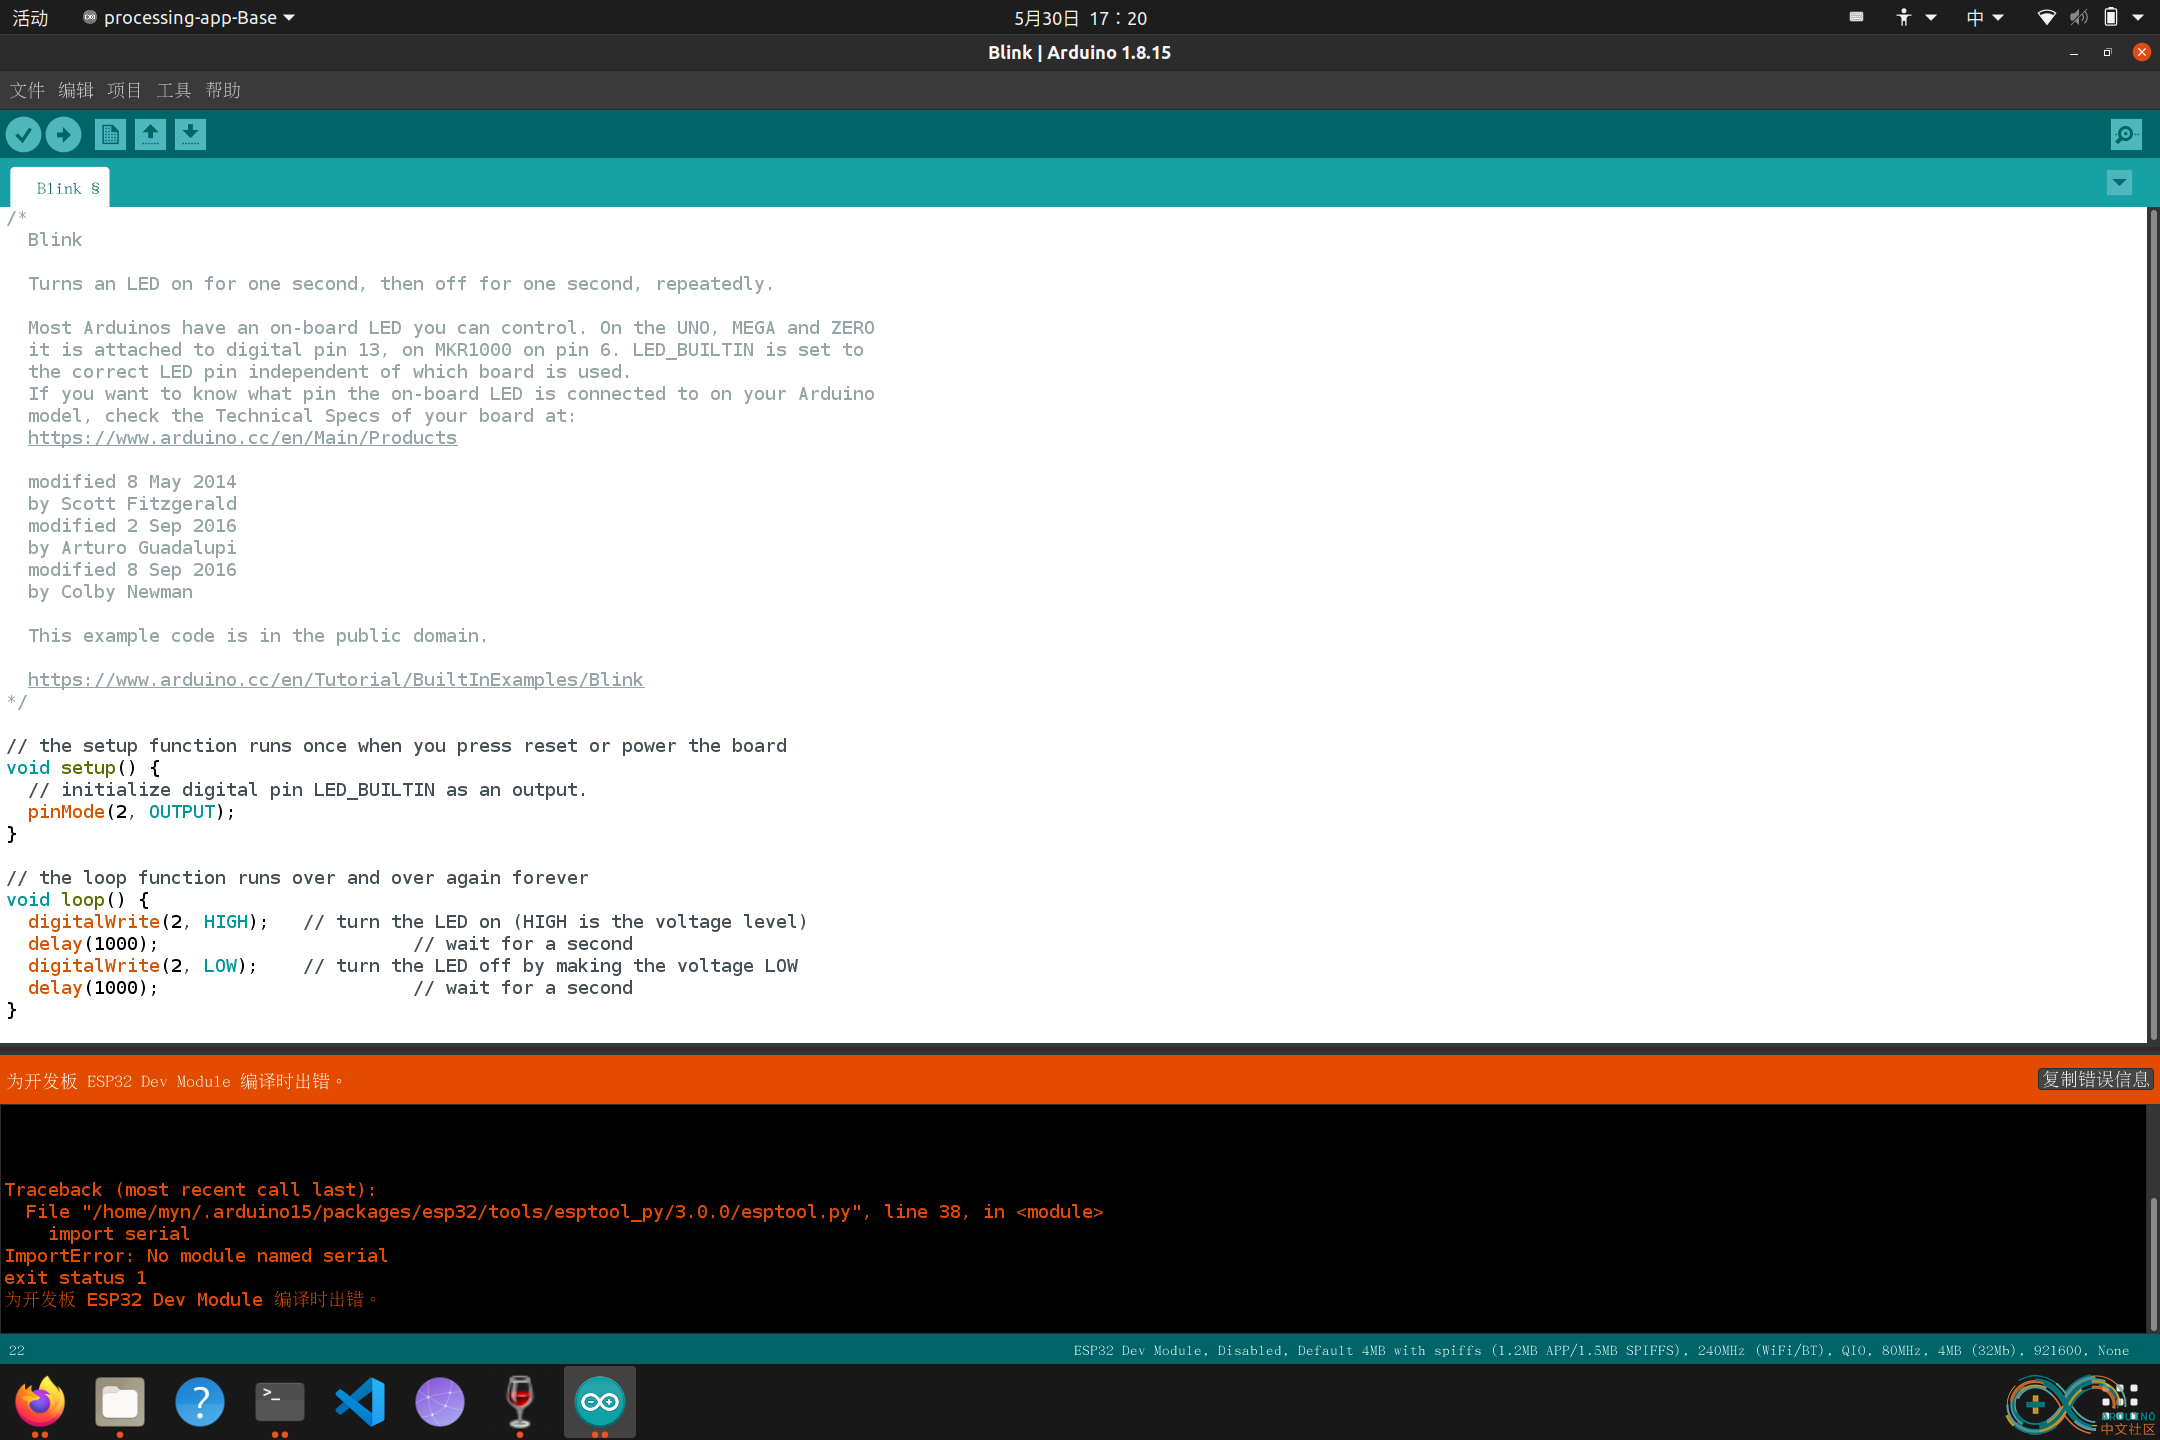Click the 'by Scott Fitzgerald' comment line
Screen dimensions: 2160x1440
point(132,504)
